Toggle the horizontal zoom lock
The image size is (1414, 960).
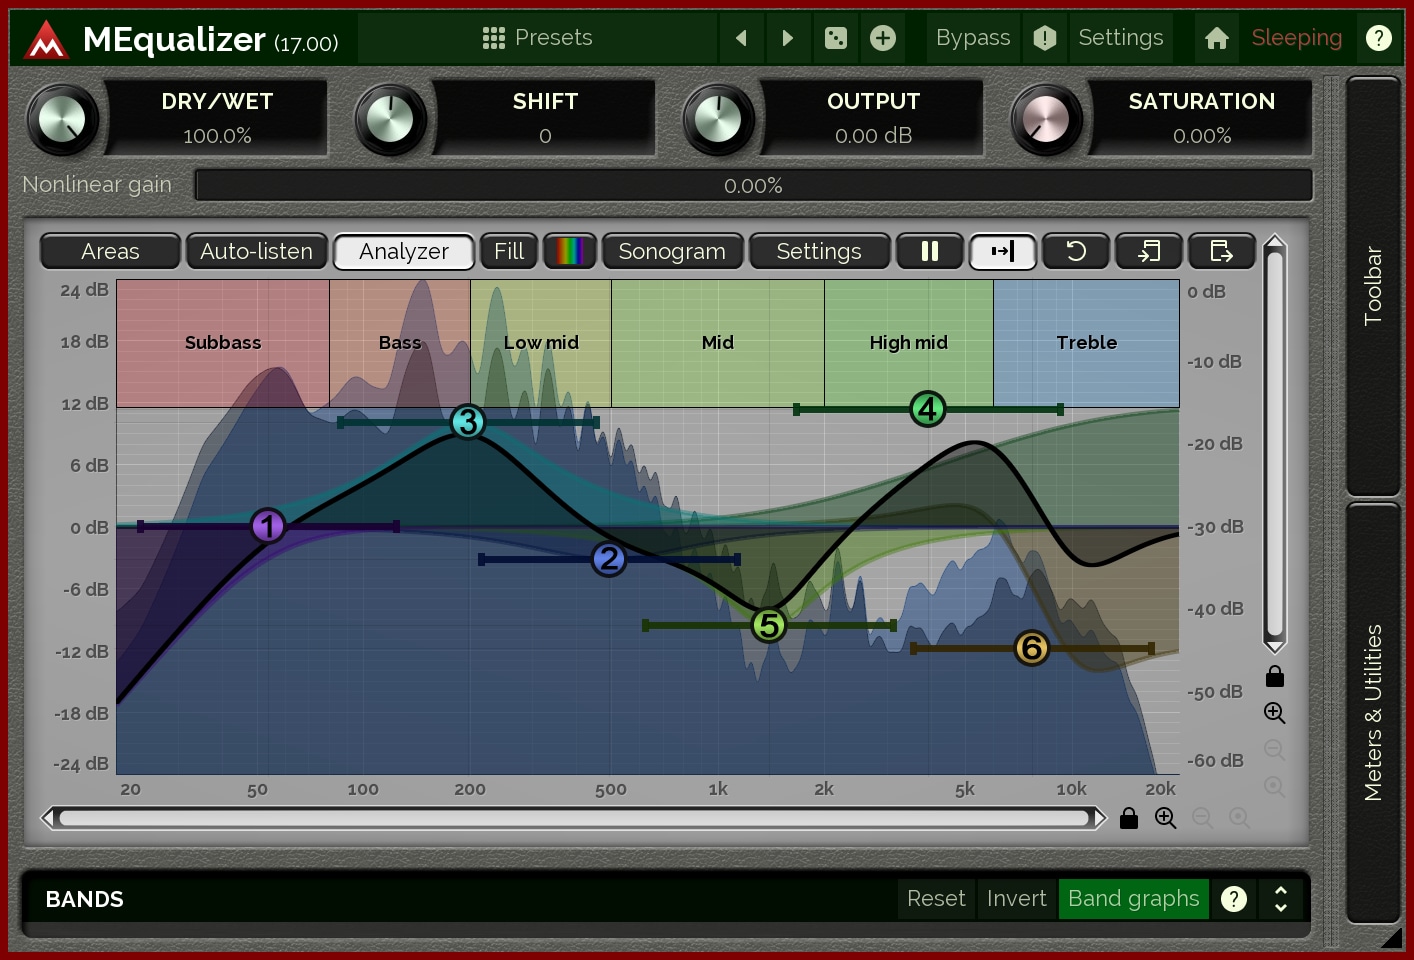(x=1129, y=818)
